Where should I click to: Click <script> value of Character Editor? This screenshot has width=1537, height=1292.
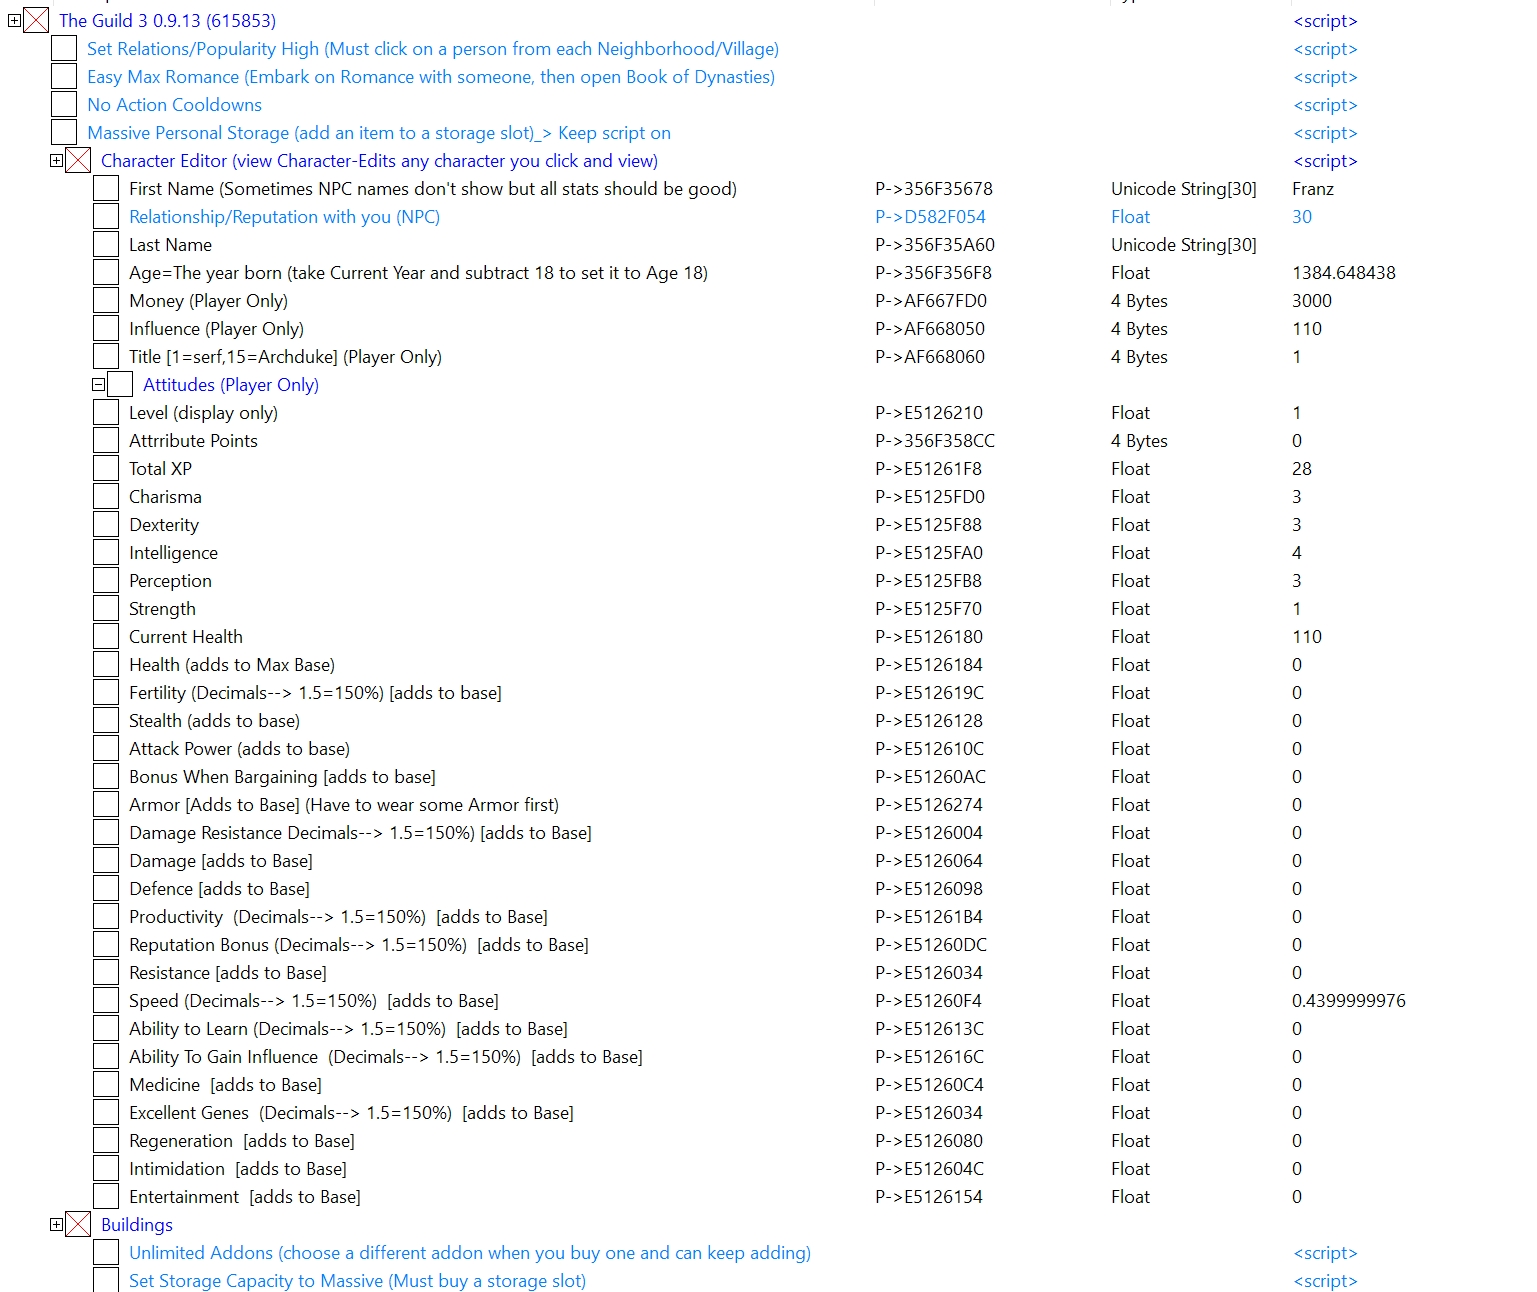pos(1325,160)
